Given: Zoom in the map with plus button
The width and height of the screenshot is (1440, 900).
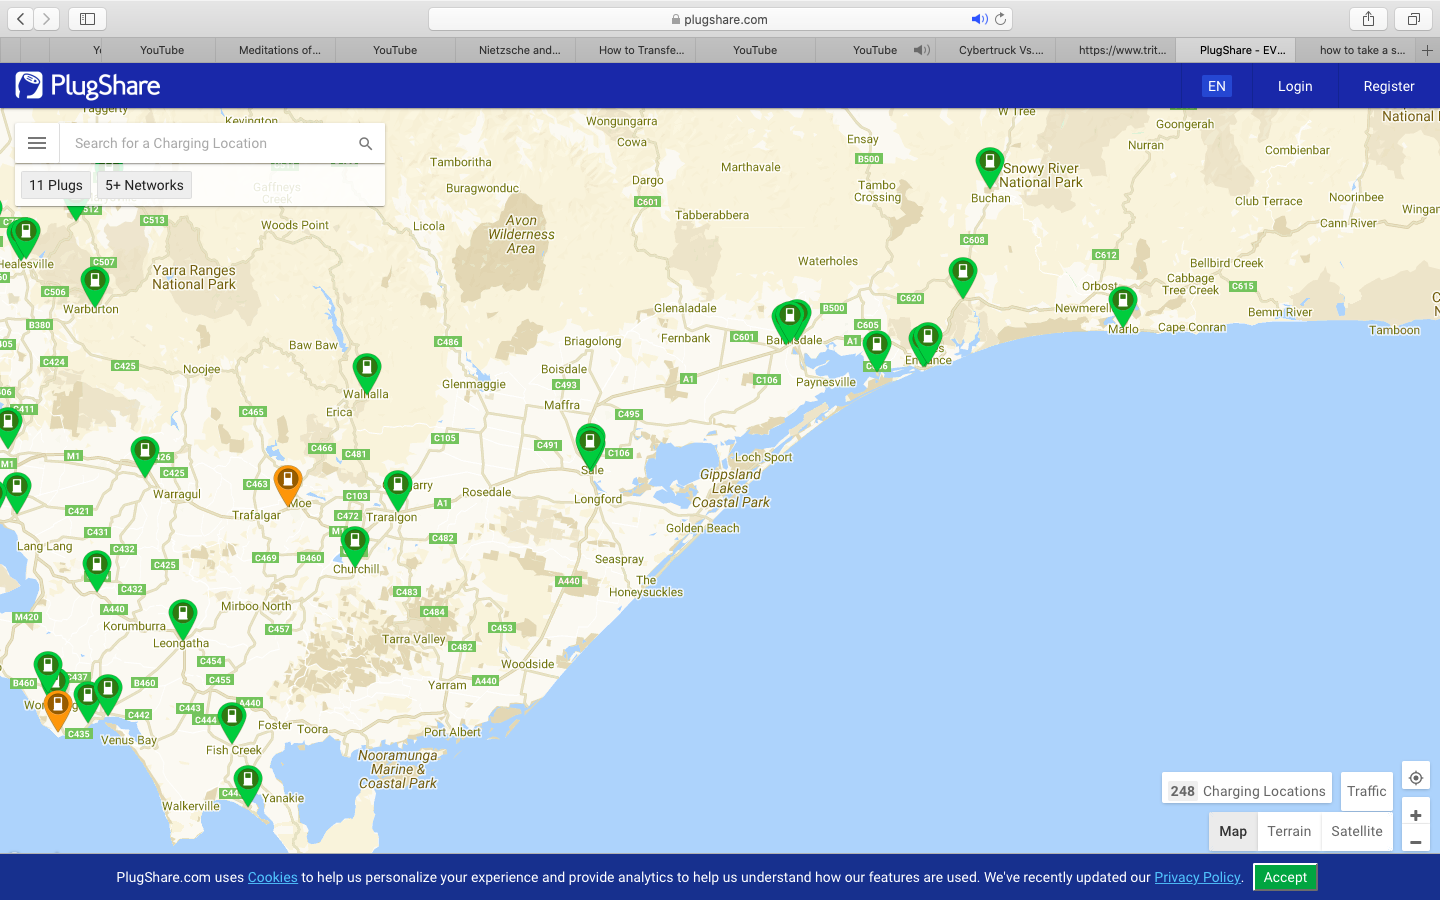Looking at the screenshot, I should click(1416, 815).
